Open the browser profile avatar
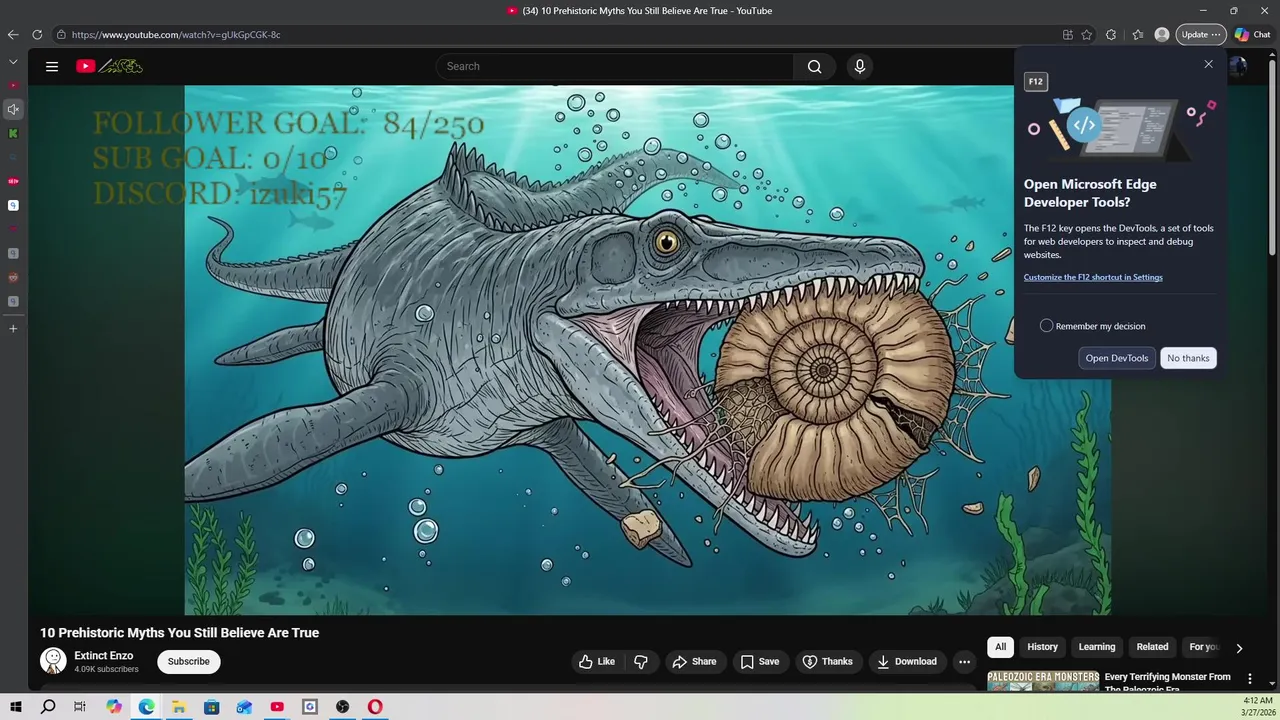This screenshot has height=720, width=1280. click(x=1162, y=35)
